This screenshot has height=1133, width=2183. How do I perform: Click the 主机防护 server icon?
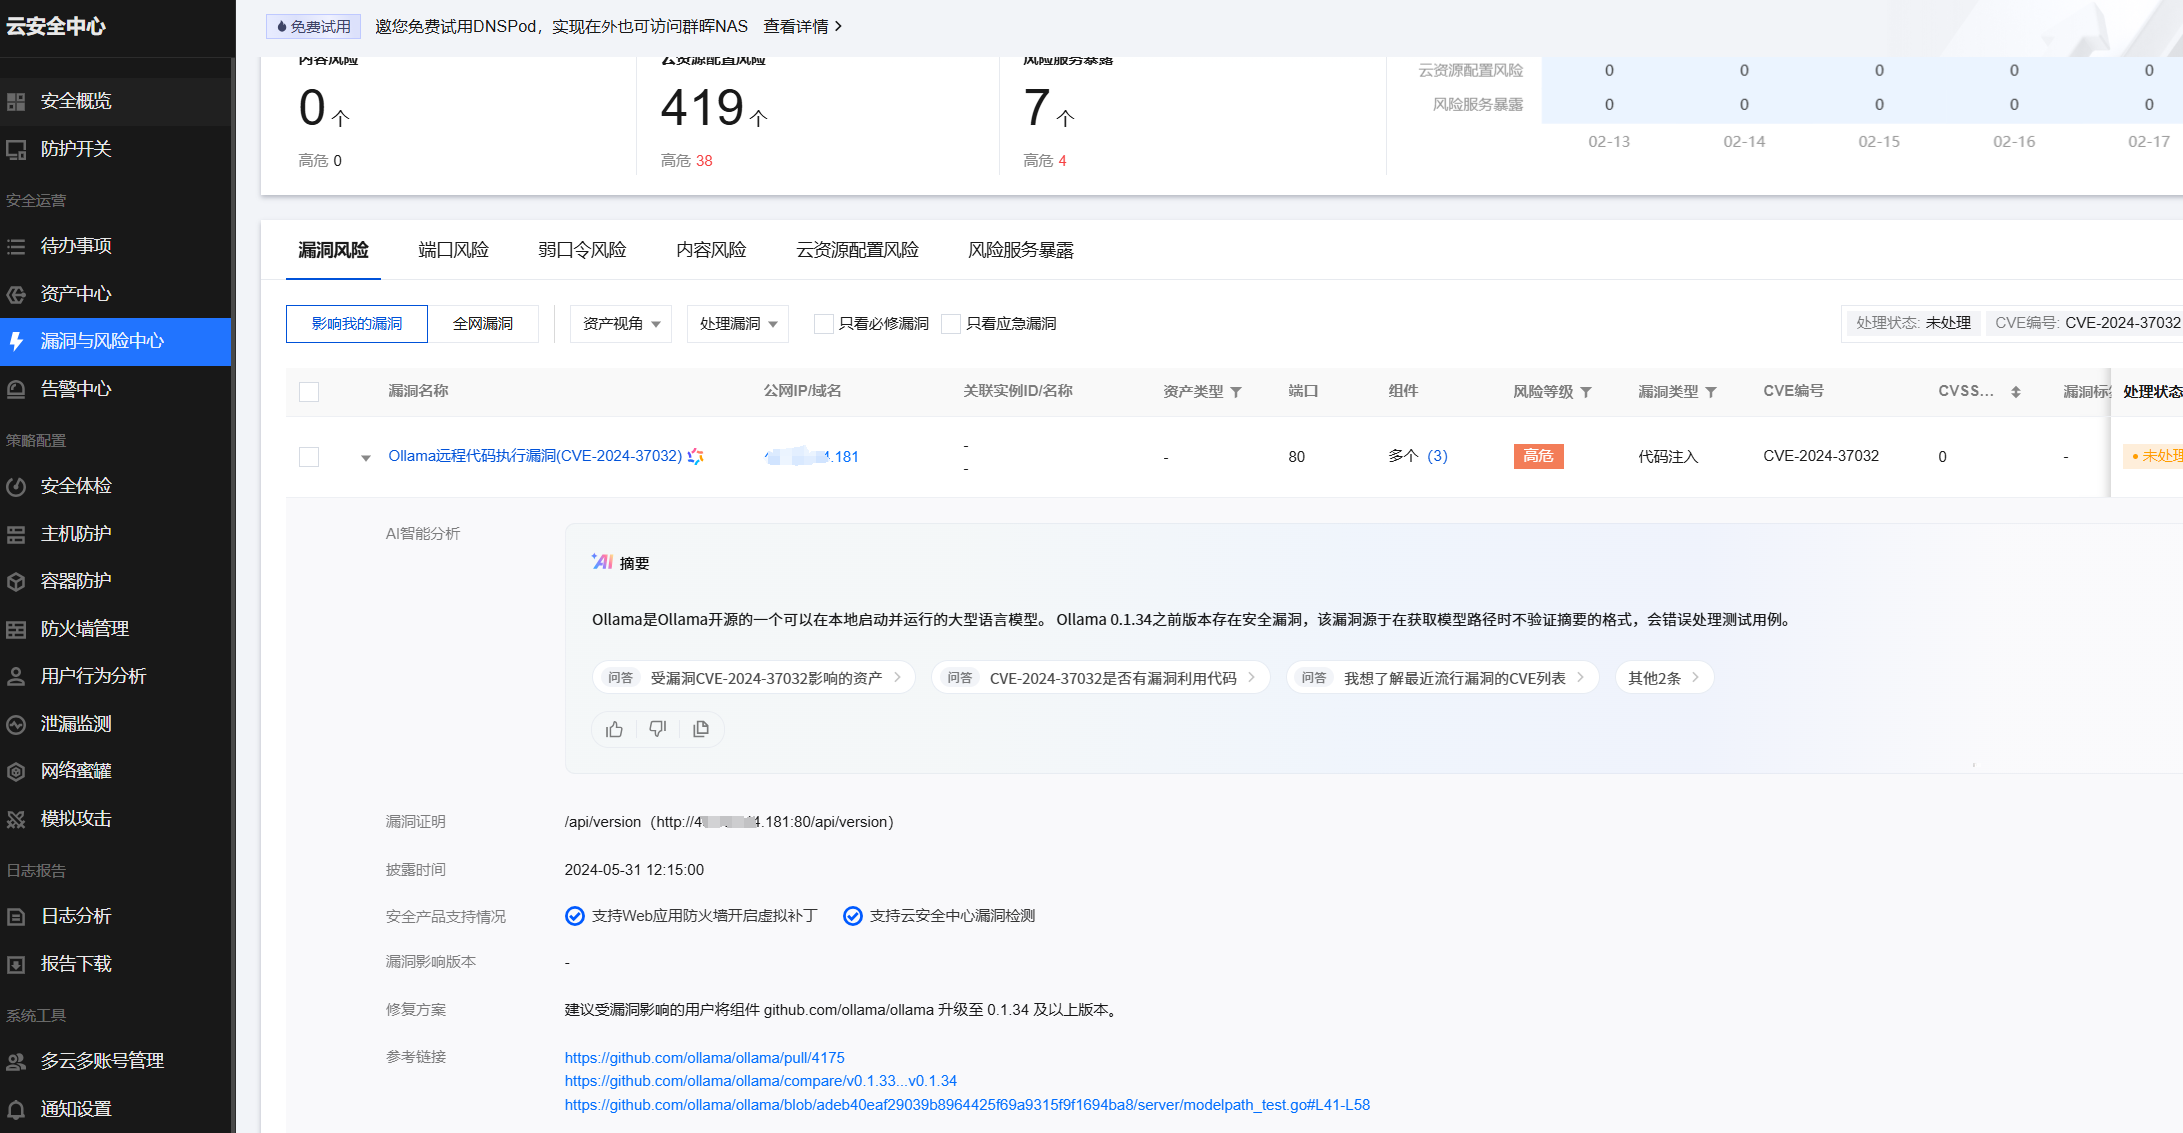[x=16, y=534]
